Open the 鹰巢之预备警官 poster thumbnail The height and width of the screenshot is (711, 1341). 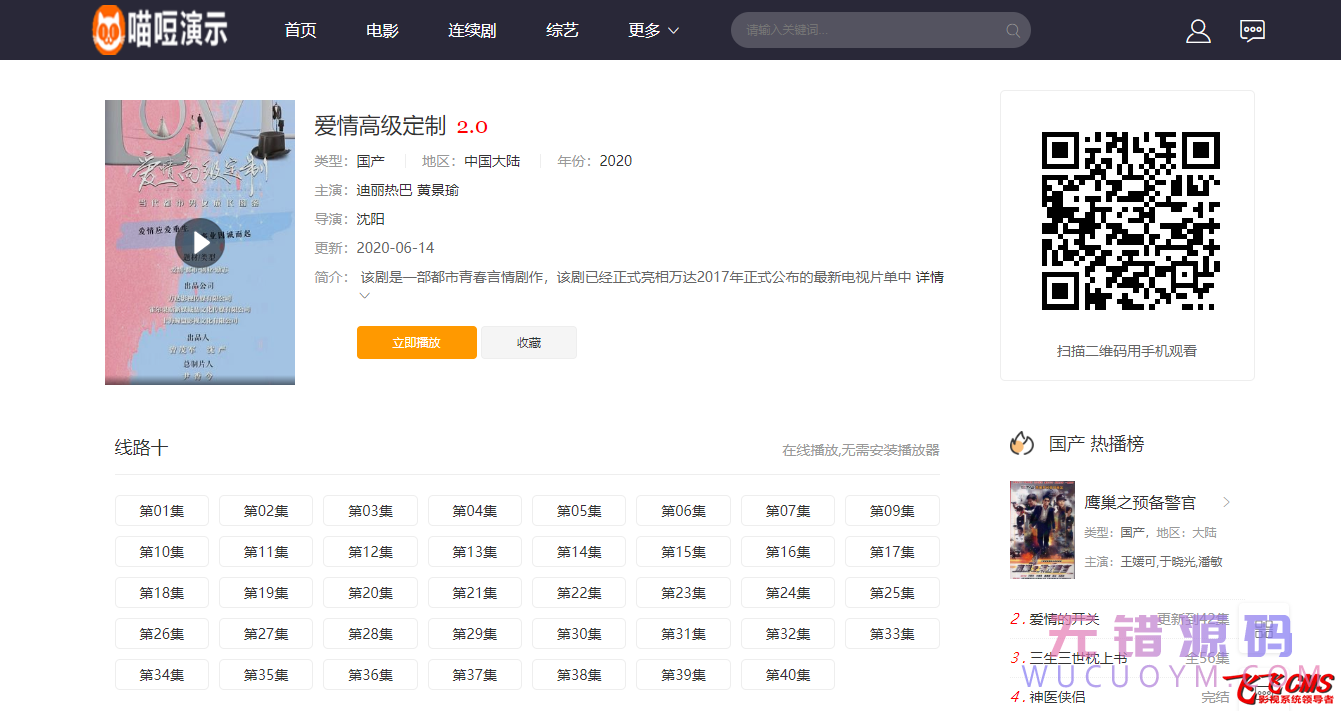coord(1041,530)
